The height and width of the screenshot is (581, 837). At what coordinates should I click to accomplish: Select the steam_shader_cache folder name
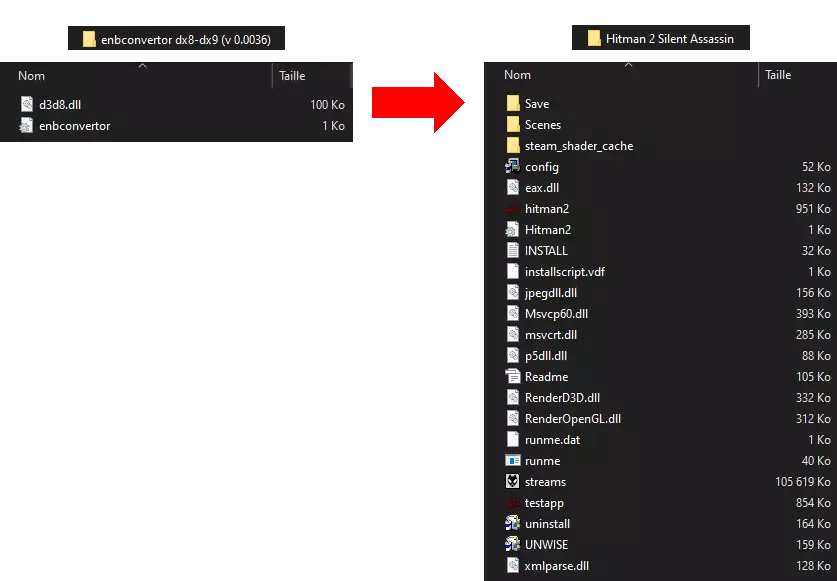tap(579, 146)
